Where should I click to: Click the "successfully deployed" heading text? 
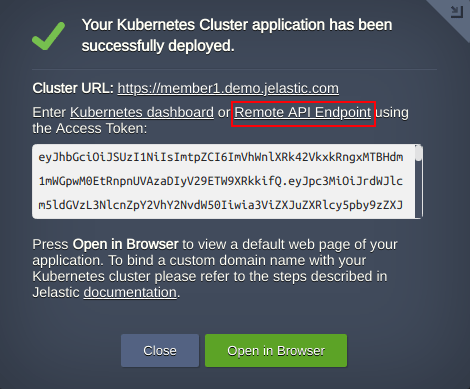[x=158, y=46]
